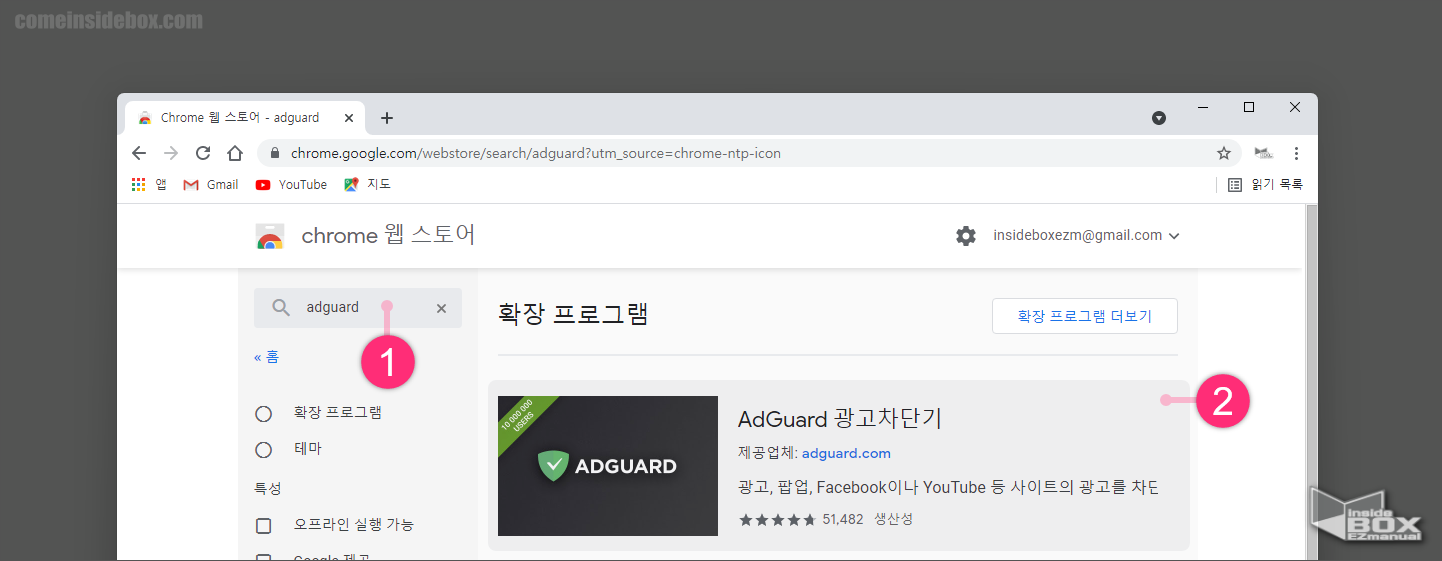Open AdGuard extension thumbnail image
This screenshot has width=1442, height=561.
point(608,466)
